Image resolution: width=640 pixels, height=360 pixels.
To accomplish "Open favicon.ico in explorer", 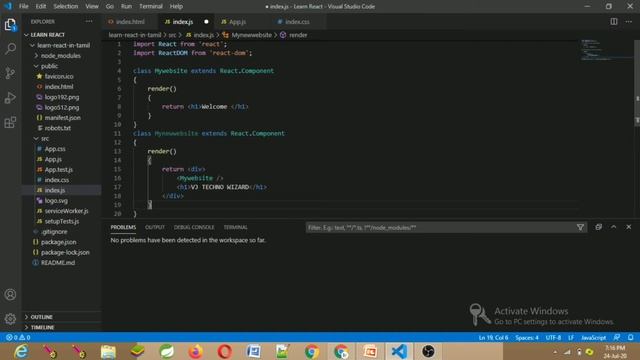I will tap(59, 76).
